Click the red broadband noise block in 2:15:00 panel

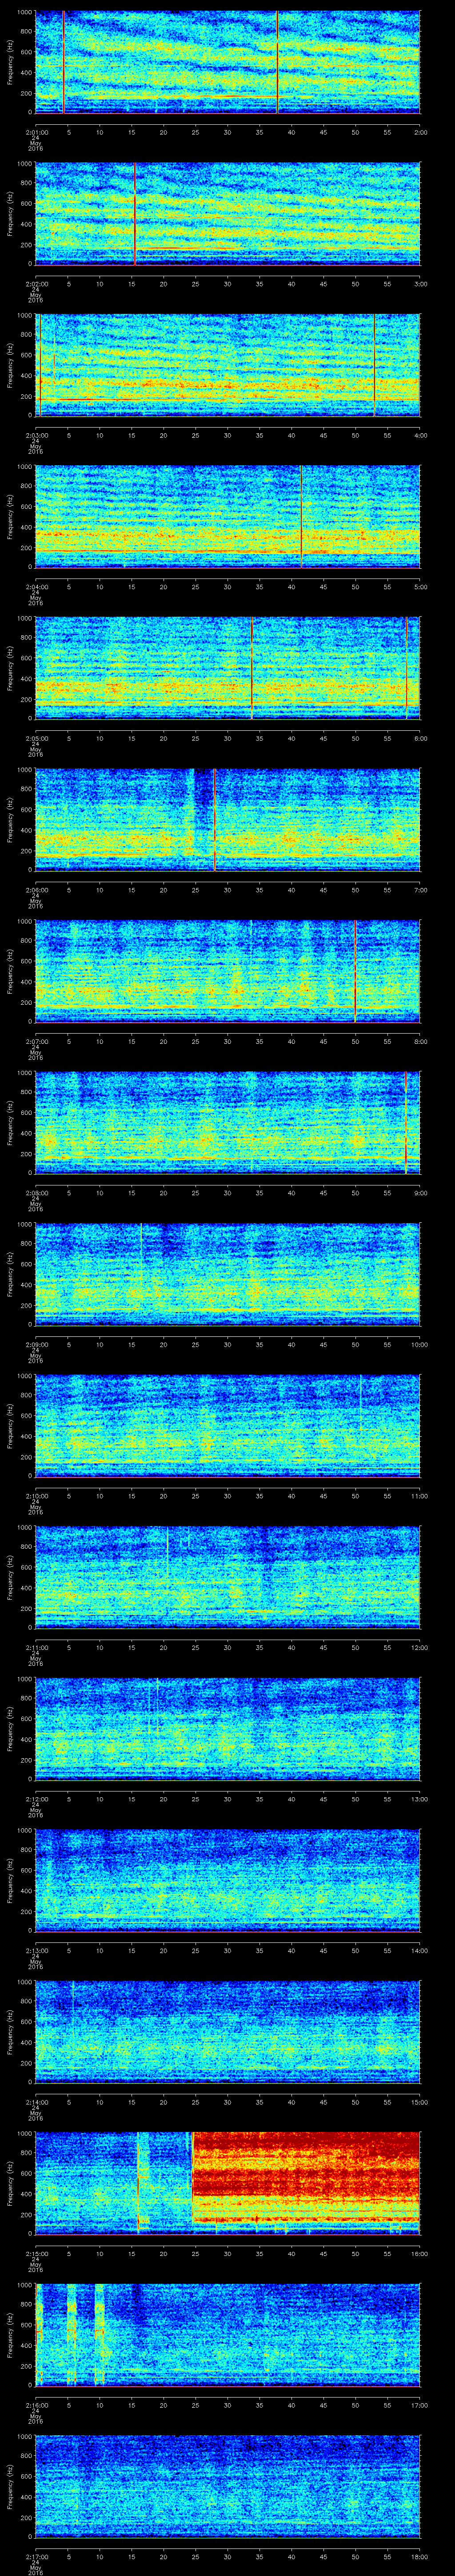306,2178
